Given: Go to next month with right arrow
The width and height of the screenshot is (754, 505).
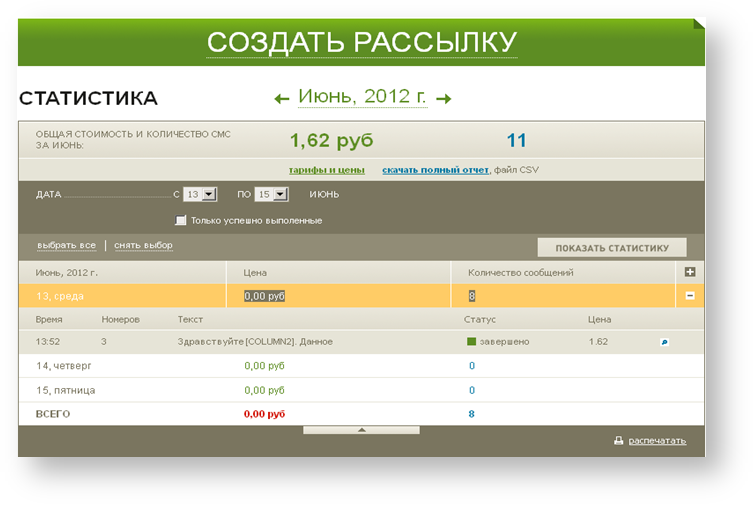Looking at the screenshot, I should [x=444, y=98].
